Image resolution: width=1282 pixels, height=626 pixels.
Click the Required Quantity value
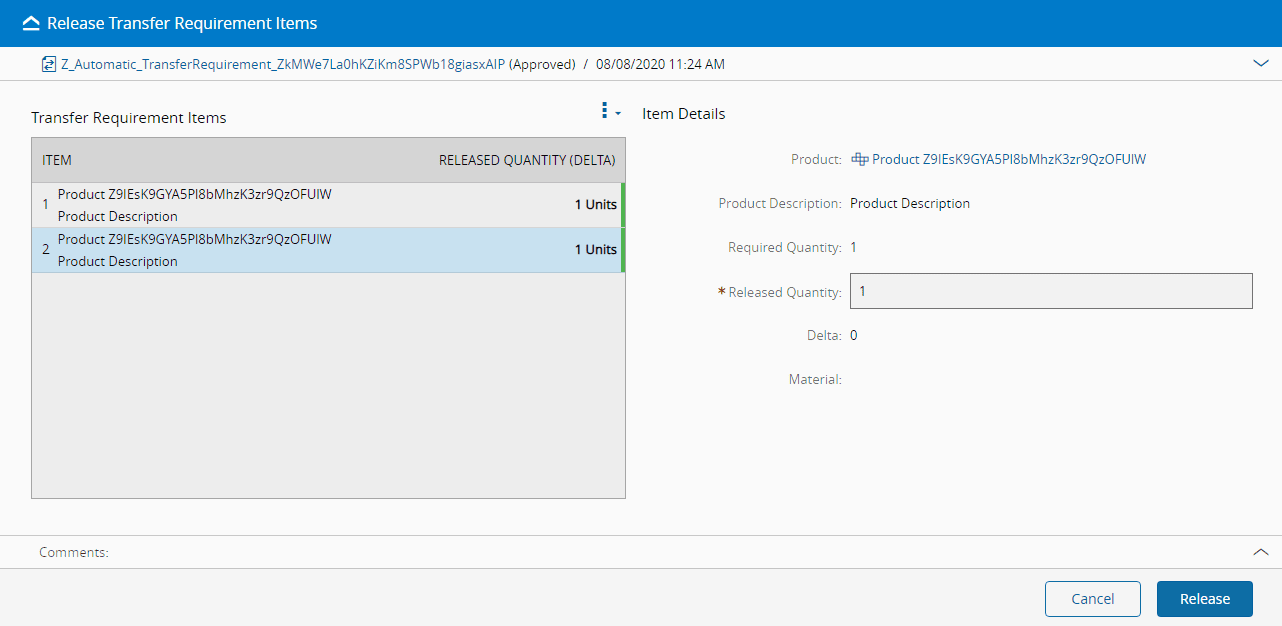click(853, 247)
